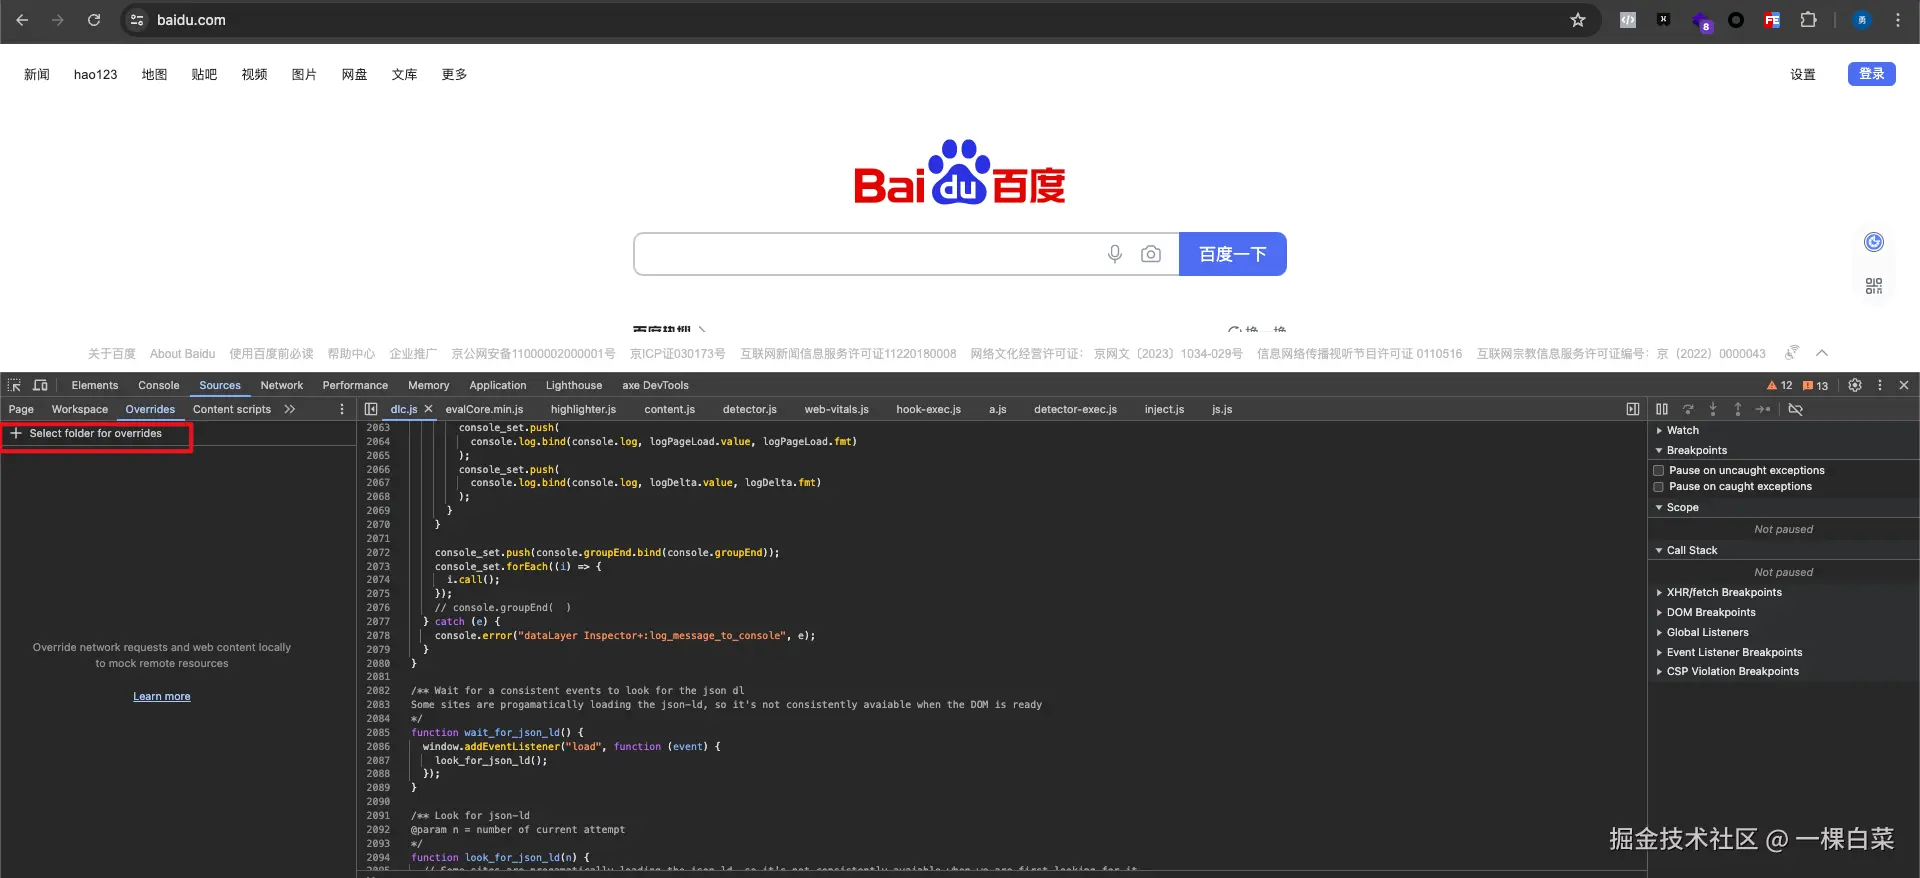1920x878 pixels.
Task: Reload the page in the browser
Action: [94, 20]
